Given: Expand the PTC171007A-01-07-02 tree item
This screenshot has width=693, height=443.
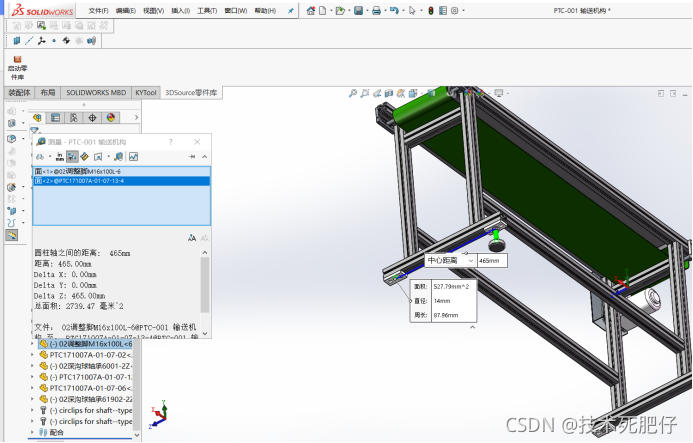Looking at the screenshot, I should 32,355.
